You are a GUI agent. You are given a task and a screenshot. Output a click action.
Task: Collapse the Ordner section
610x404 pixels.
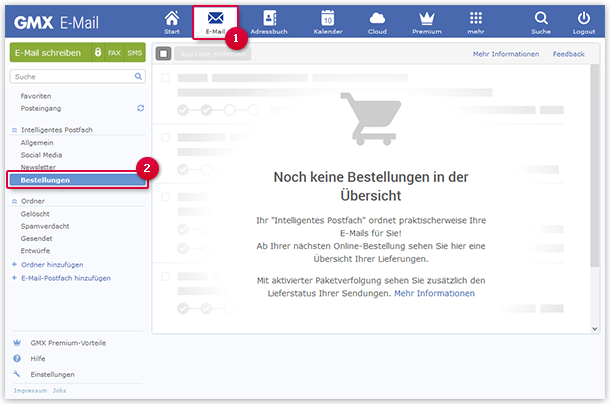[14, 201]
